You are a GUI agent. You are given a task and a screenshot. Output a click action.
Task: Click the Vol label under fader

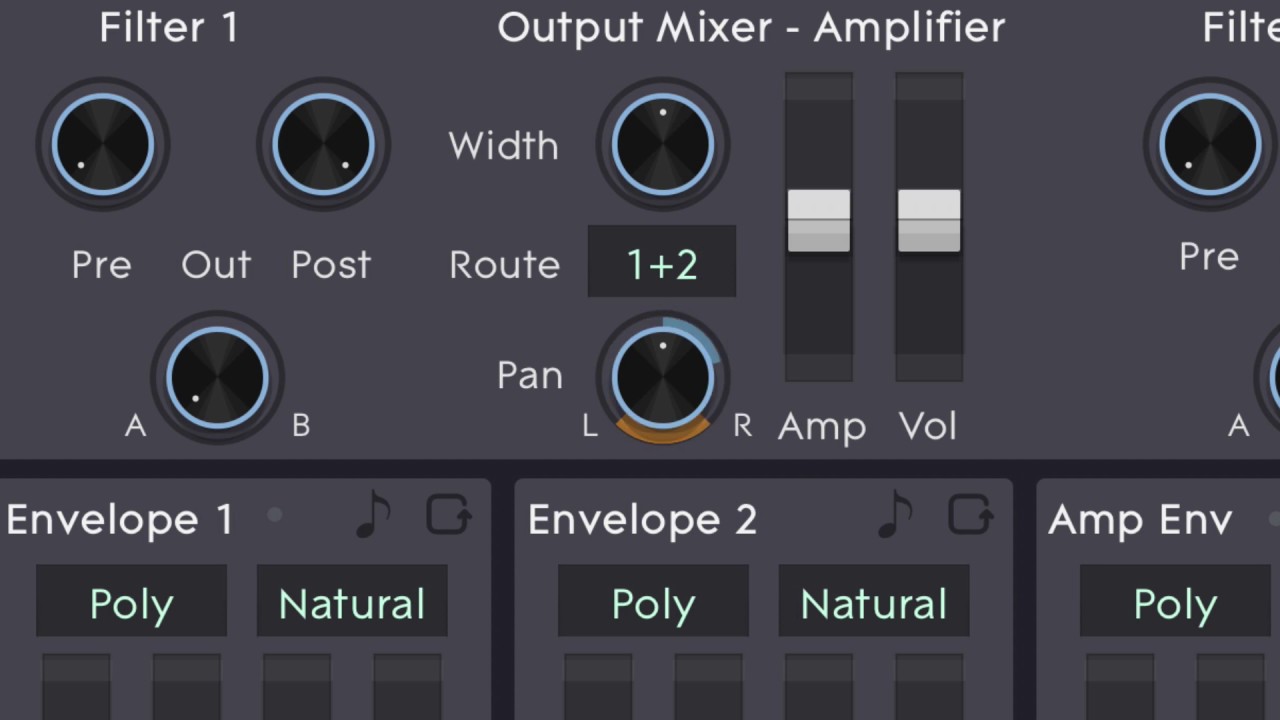(x=928, y=427)
